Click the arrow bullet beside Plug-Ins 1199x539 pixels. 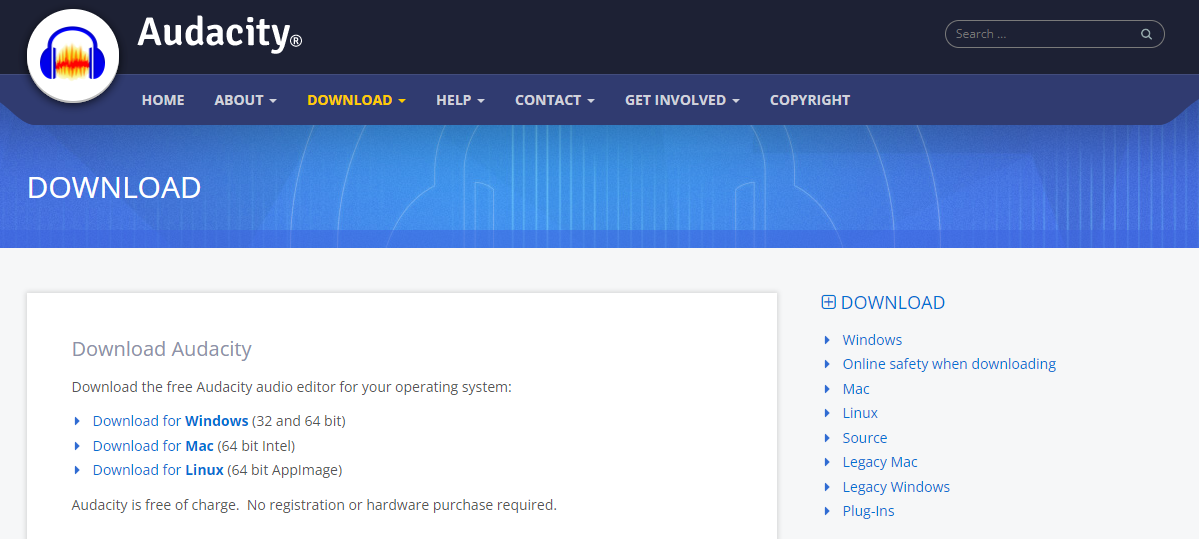[x=827, y=511]
